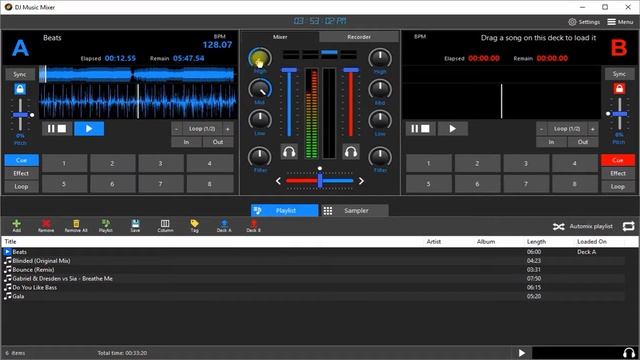Play Deck B track
Viewport: 640px width, 360px height.
[x=453, y=129]
